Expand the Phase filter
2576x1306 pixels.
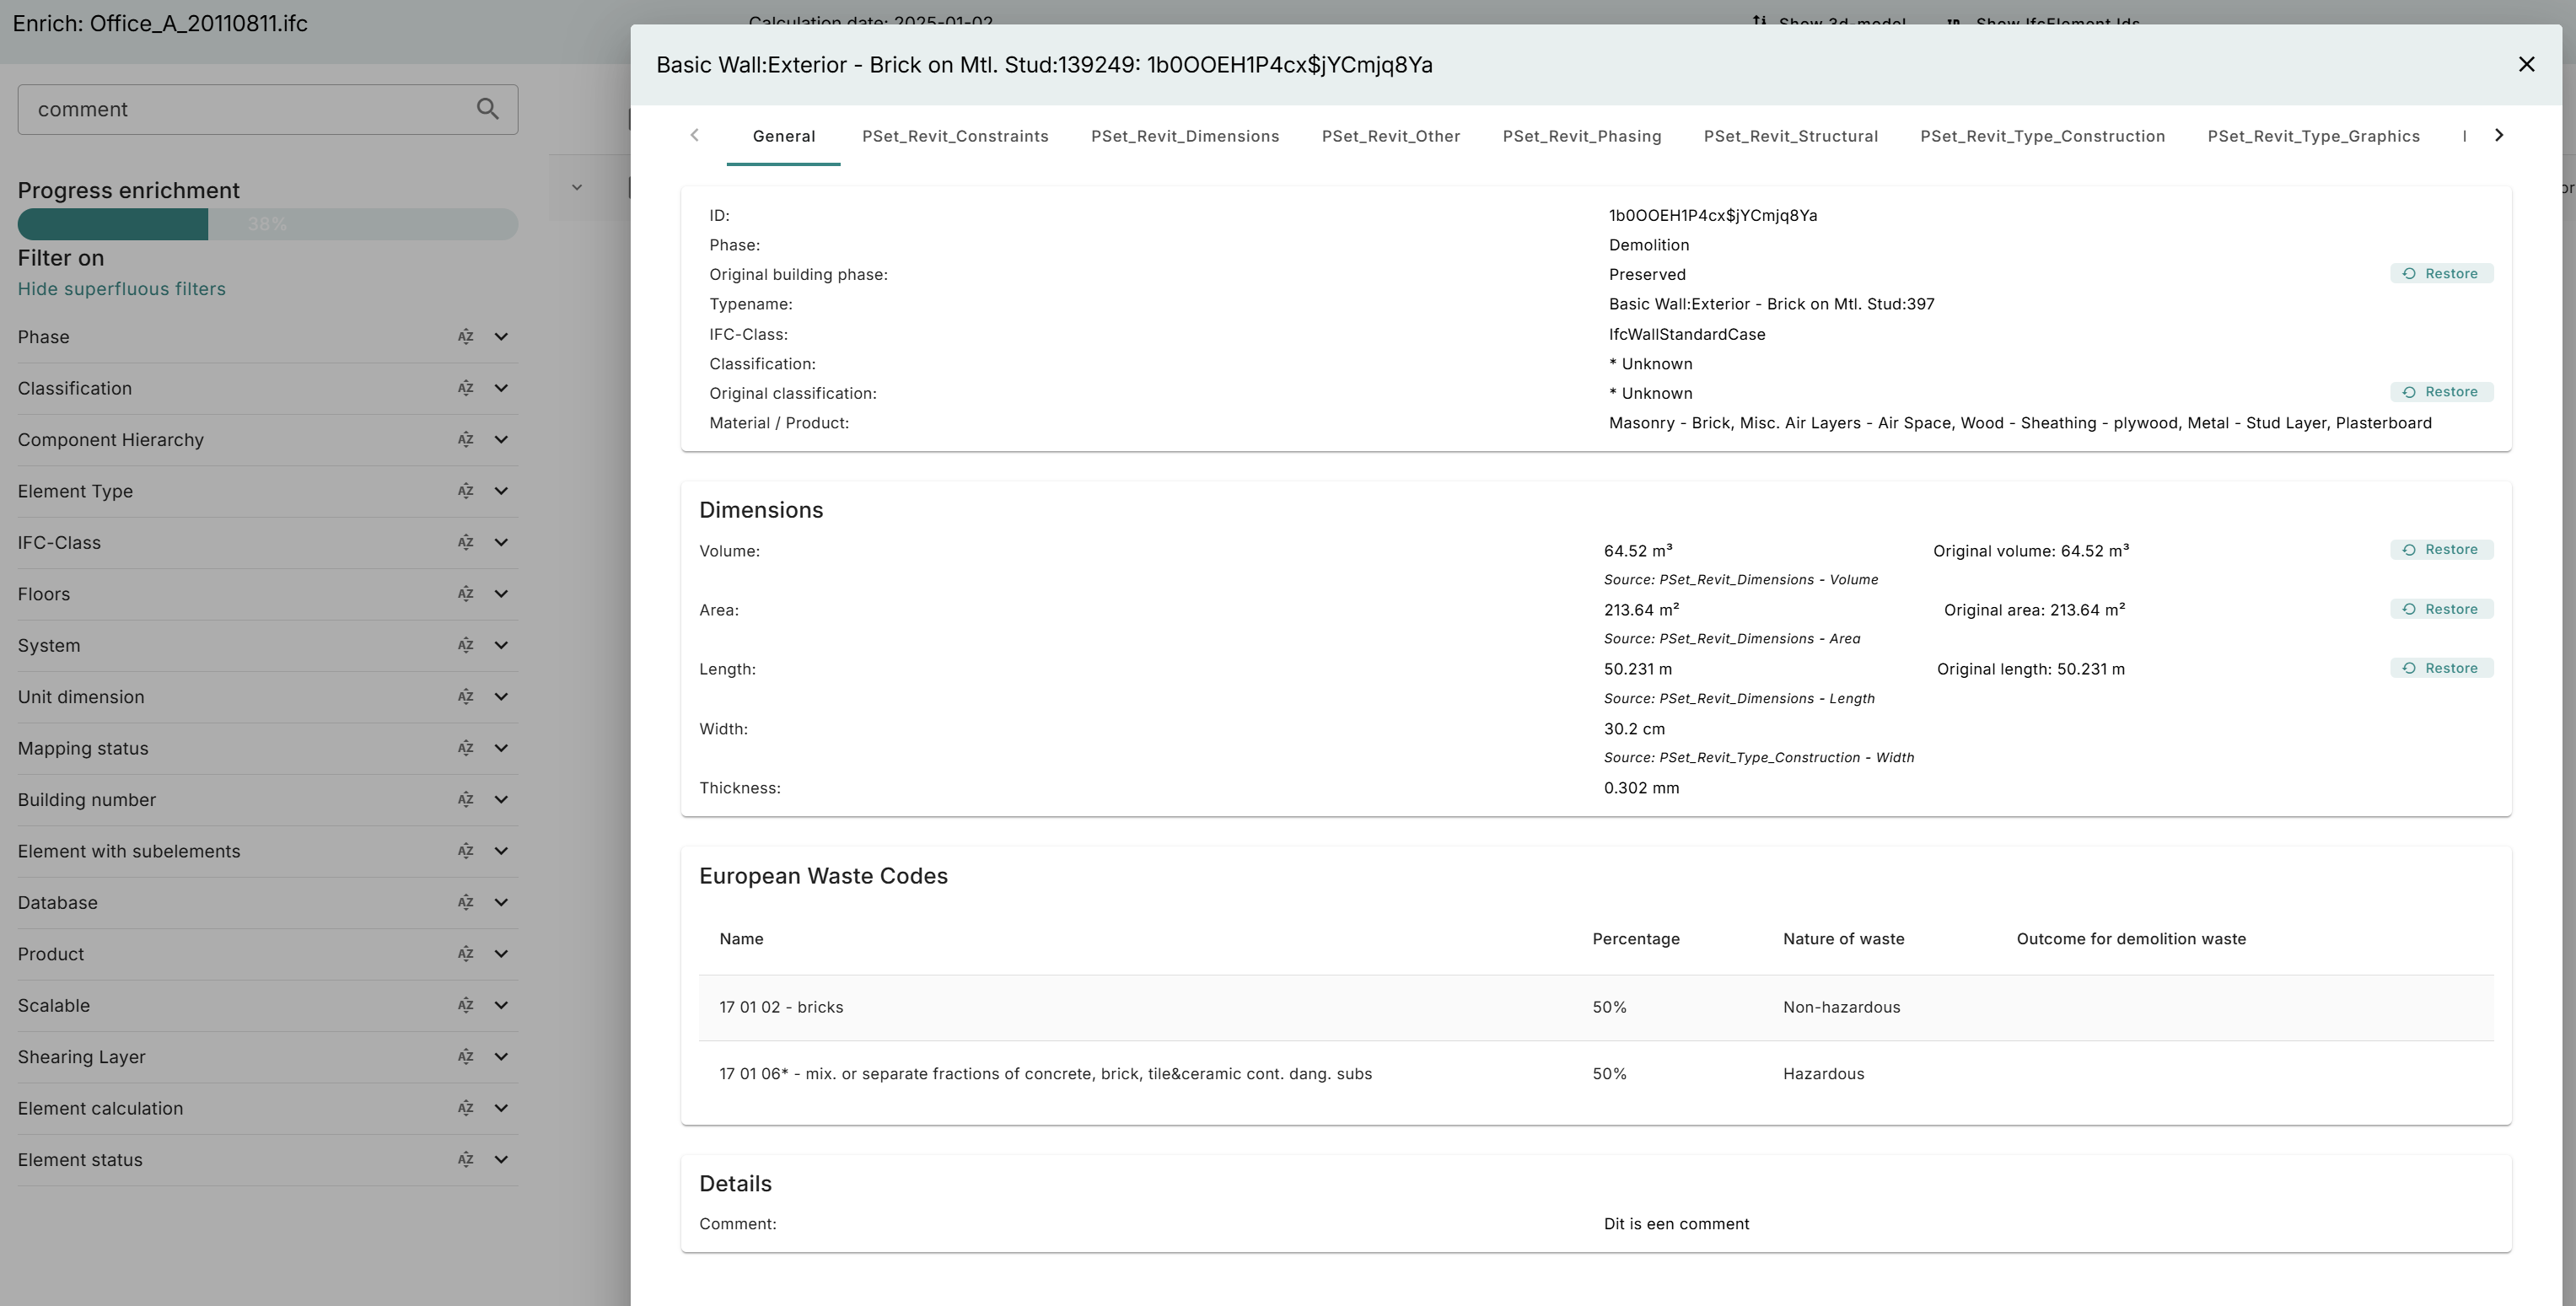[x=501, y=337]
